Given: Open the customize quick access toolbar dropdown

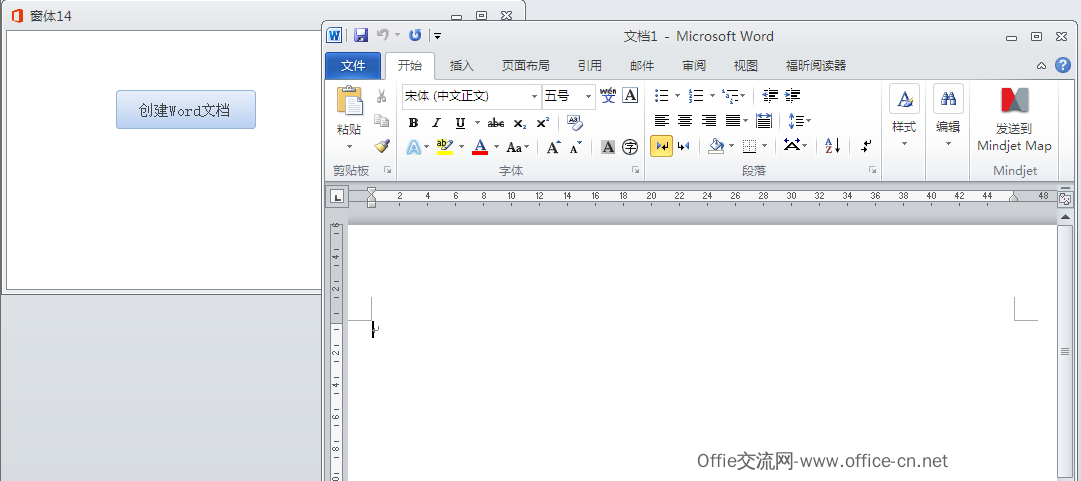Looking at the screenshot, I should click(437, 36).
